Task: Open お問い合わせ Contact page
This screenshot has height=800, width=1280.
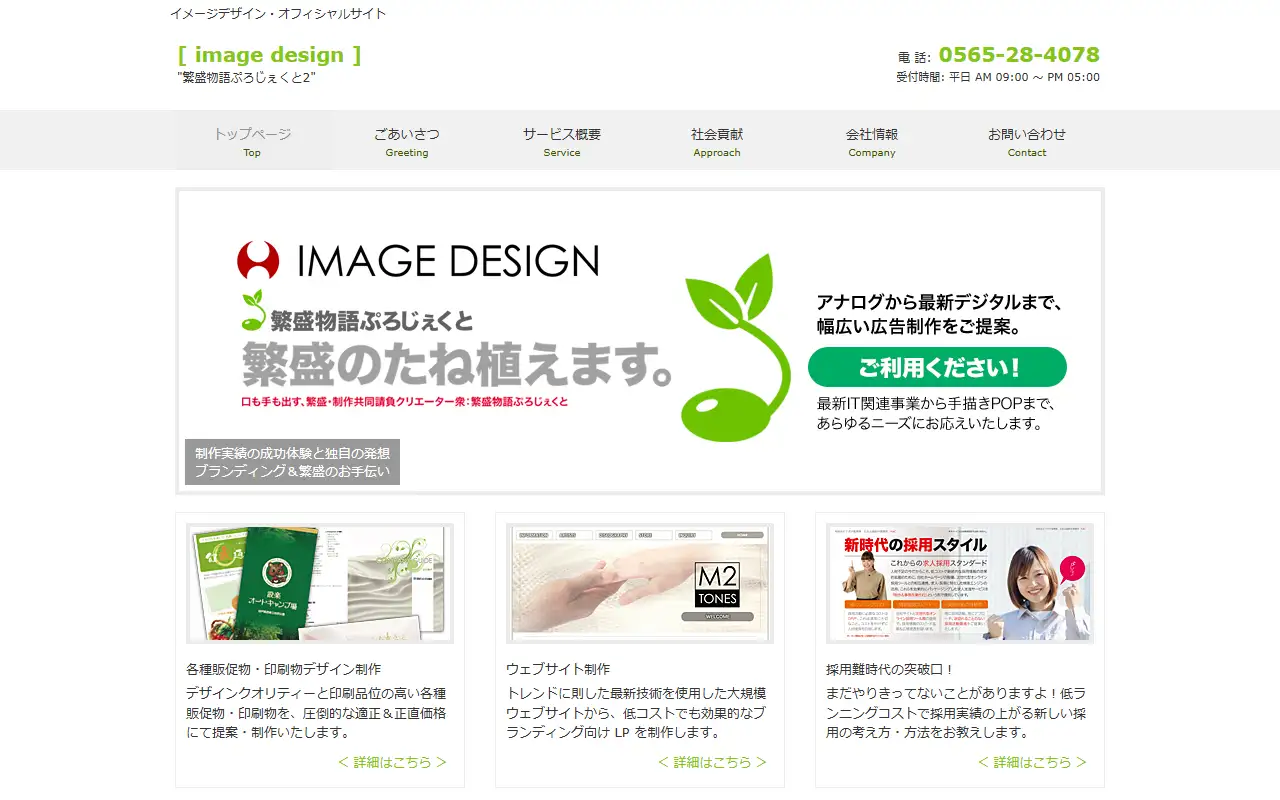Action: pos(1027,141)
